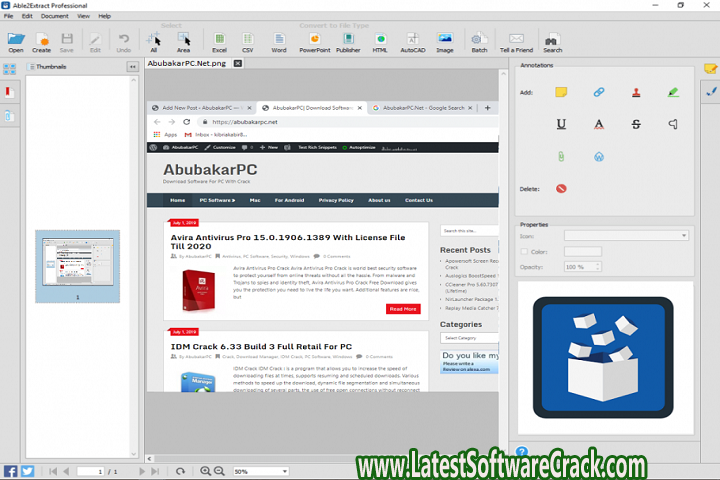Choose the stamp annotation tool
This screenshot has width=720, height=480.
tap(635, 92)
